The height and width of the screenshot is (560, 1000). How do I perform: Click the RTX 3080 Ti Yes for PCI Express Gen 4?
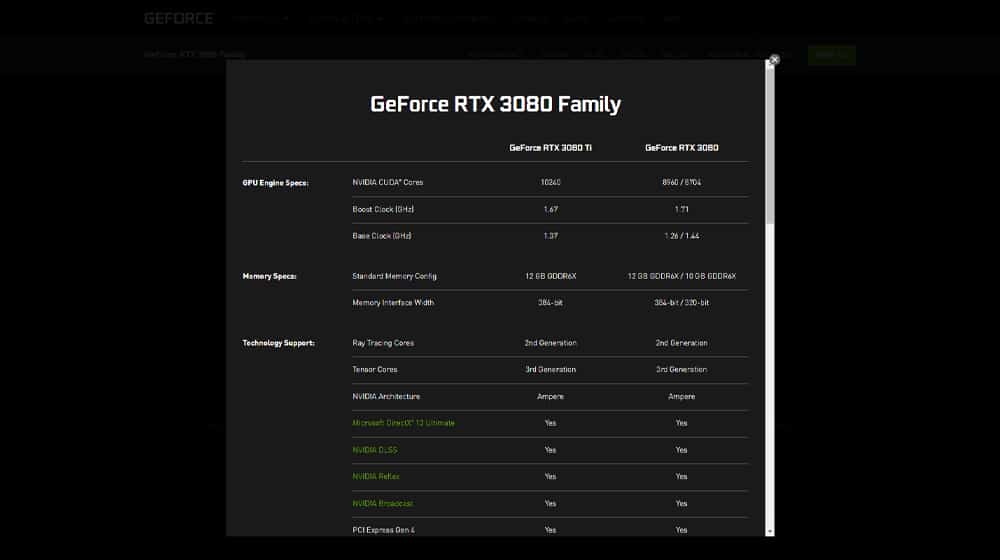click(550, 530)
